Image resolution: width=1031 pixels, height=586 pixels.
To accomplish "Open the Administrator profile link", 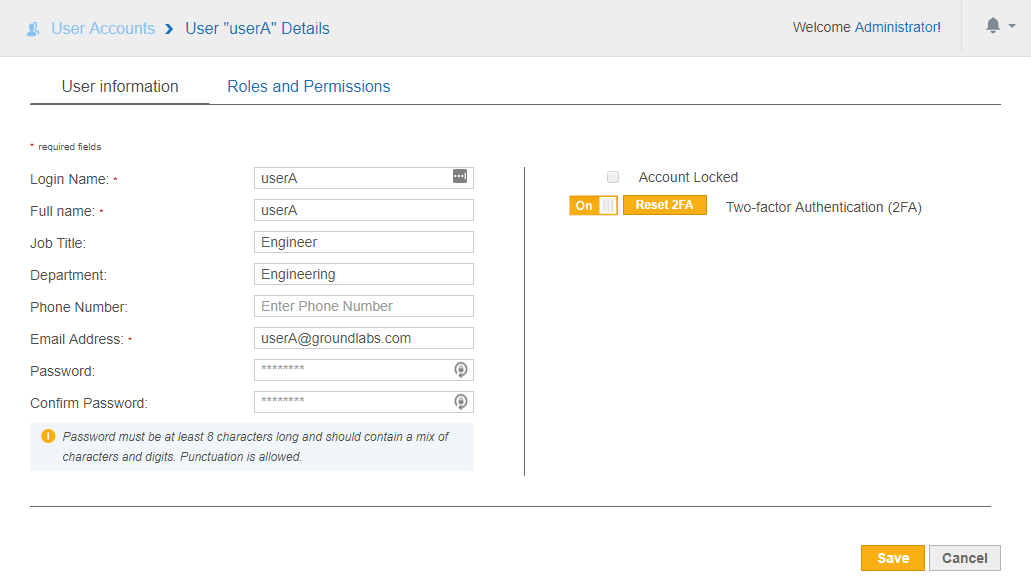I will (896, 27).
